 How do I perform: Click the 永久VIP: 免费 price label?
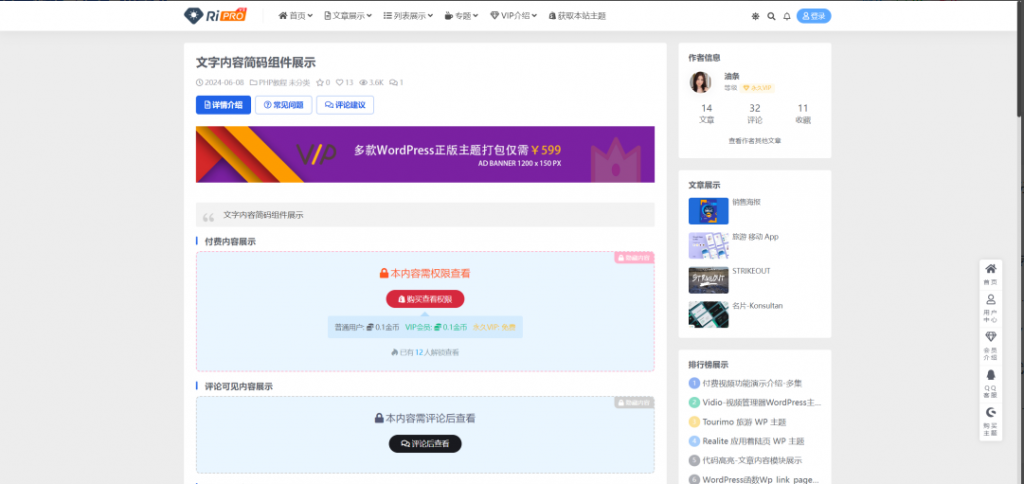494,327
